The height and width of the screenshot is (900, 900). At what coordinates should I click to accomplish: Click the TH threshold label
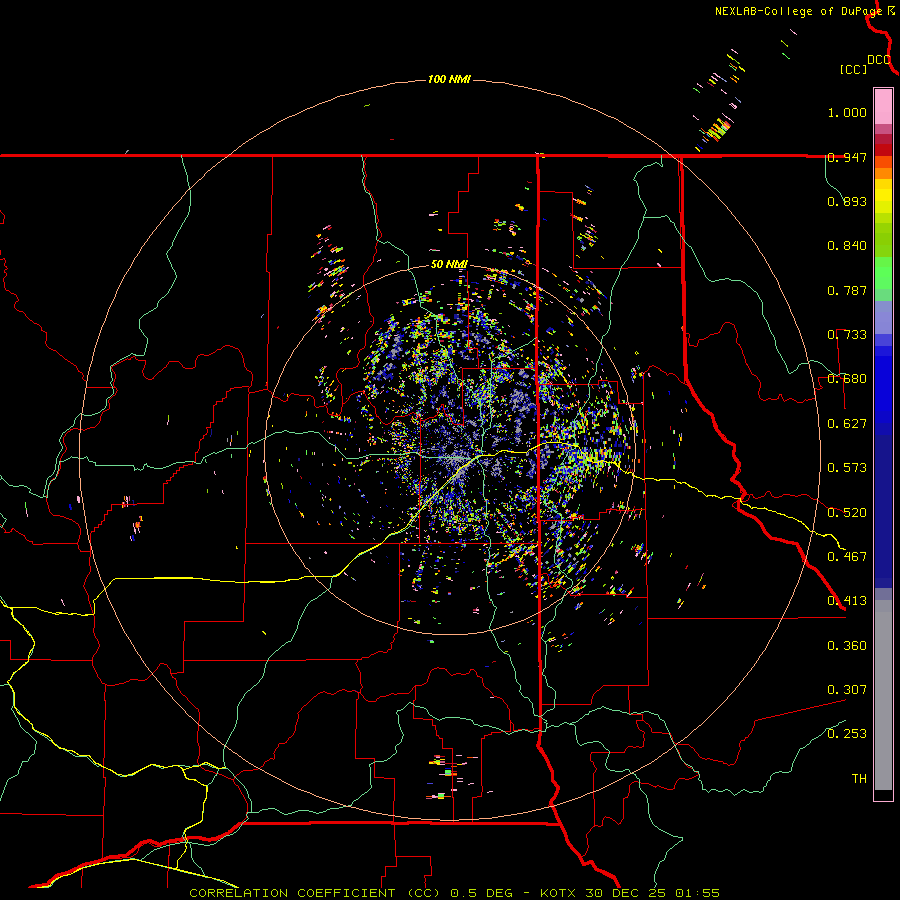point(859,779)
